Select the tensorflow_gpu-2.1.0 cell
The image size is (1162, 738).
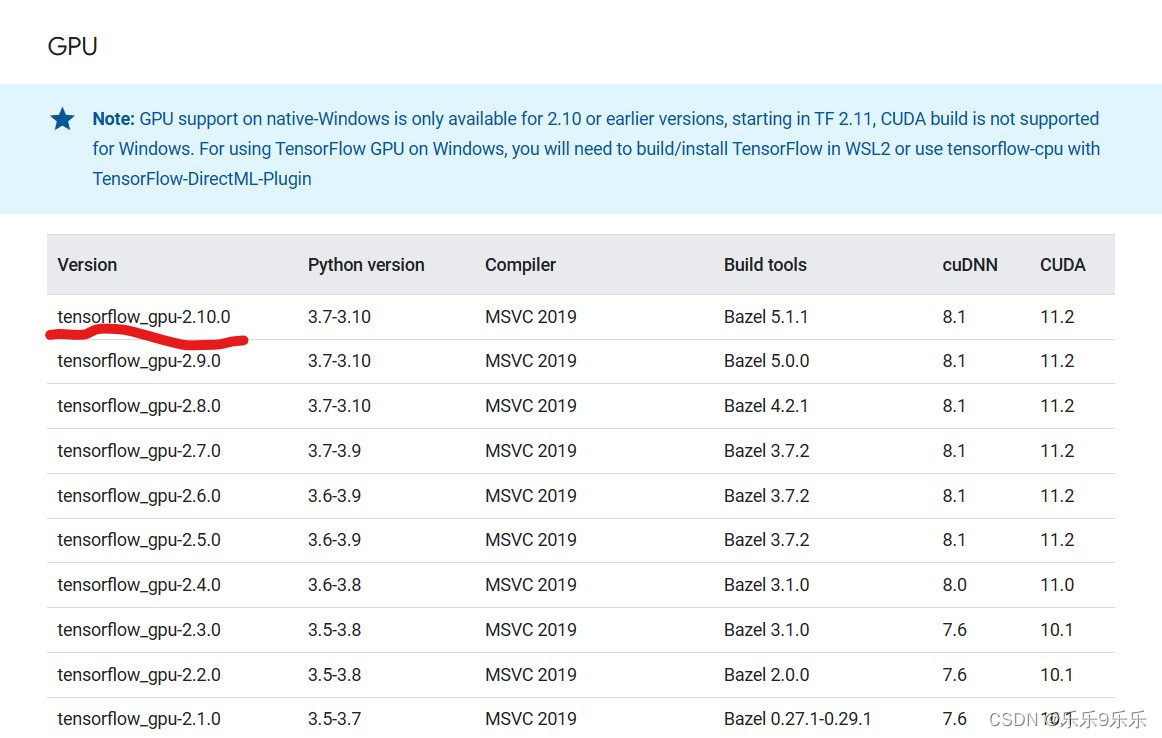(139, 719)
